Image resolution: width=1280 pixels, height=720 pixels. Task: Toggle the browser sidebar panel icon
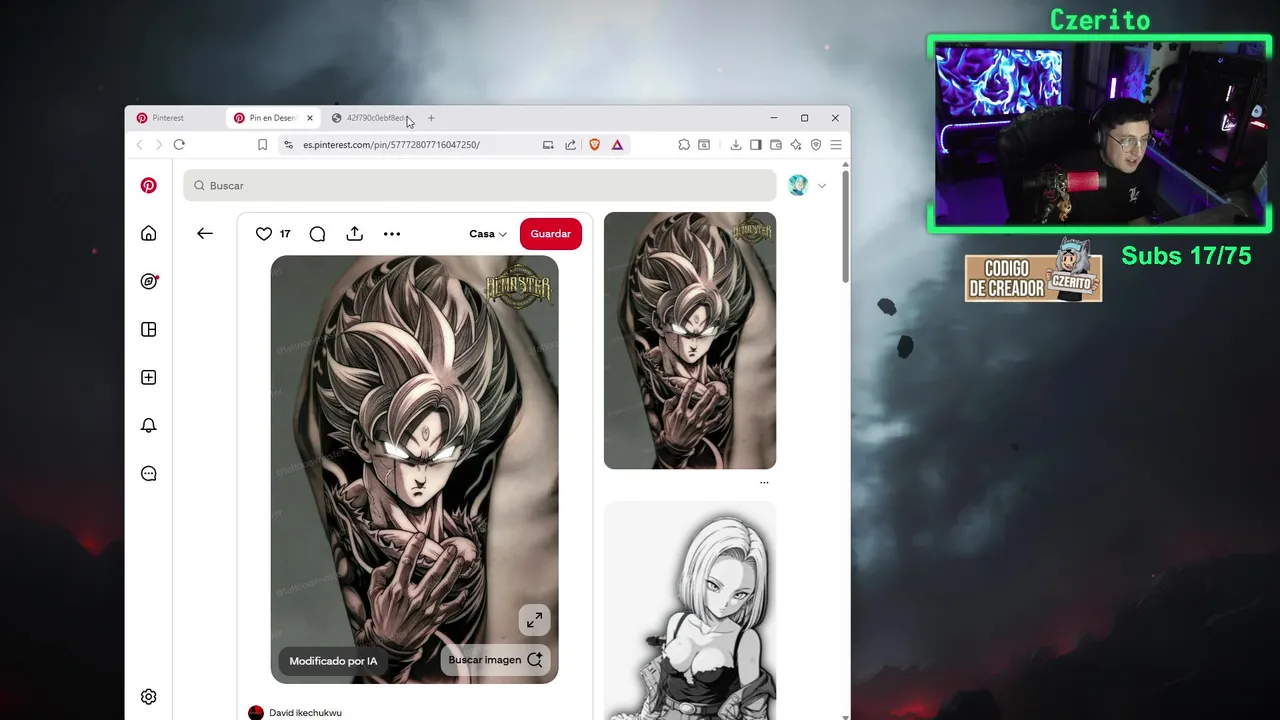756,145
